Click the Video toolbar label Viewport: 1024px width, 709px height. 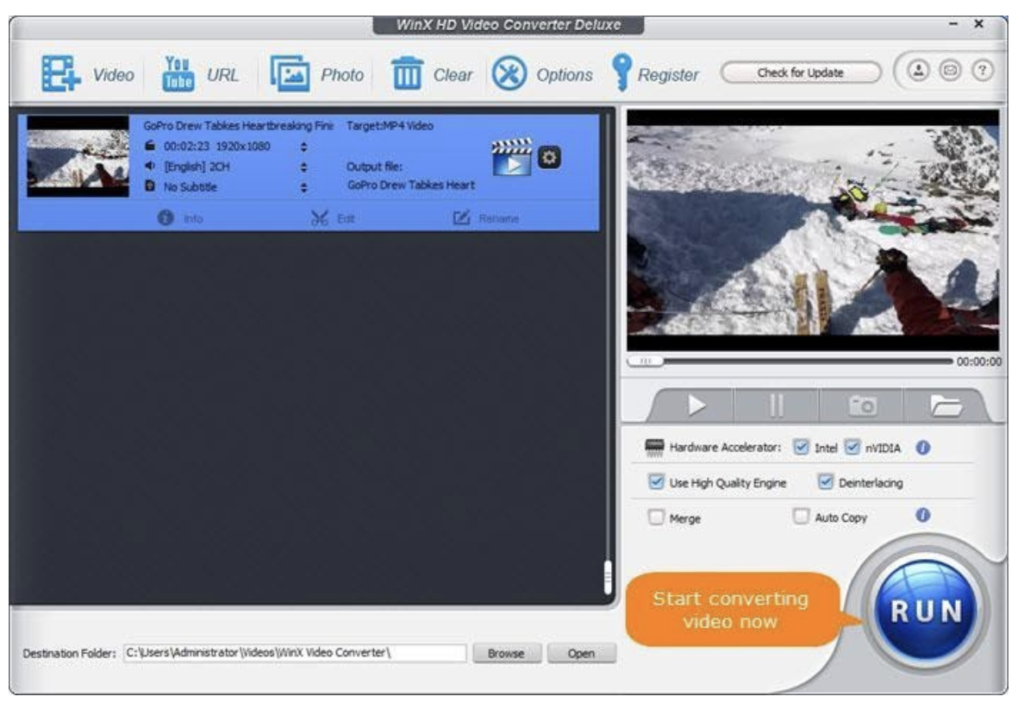pos(113,75)
